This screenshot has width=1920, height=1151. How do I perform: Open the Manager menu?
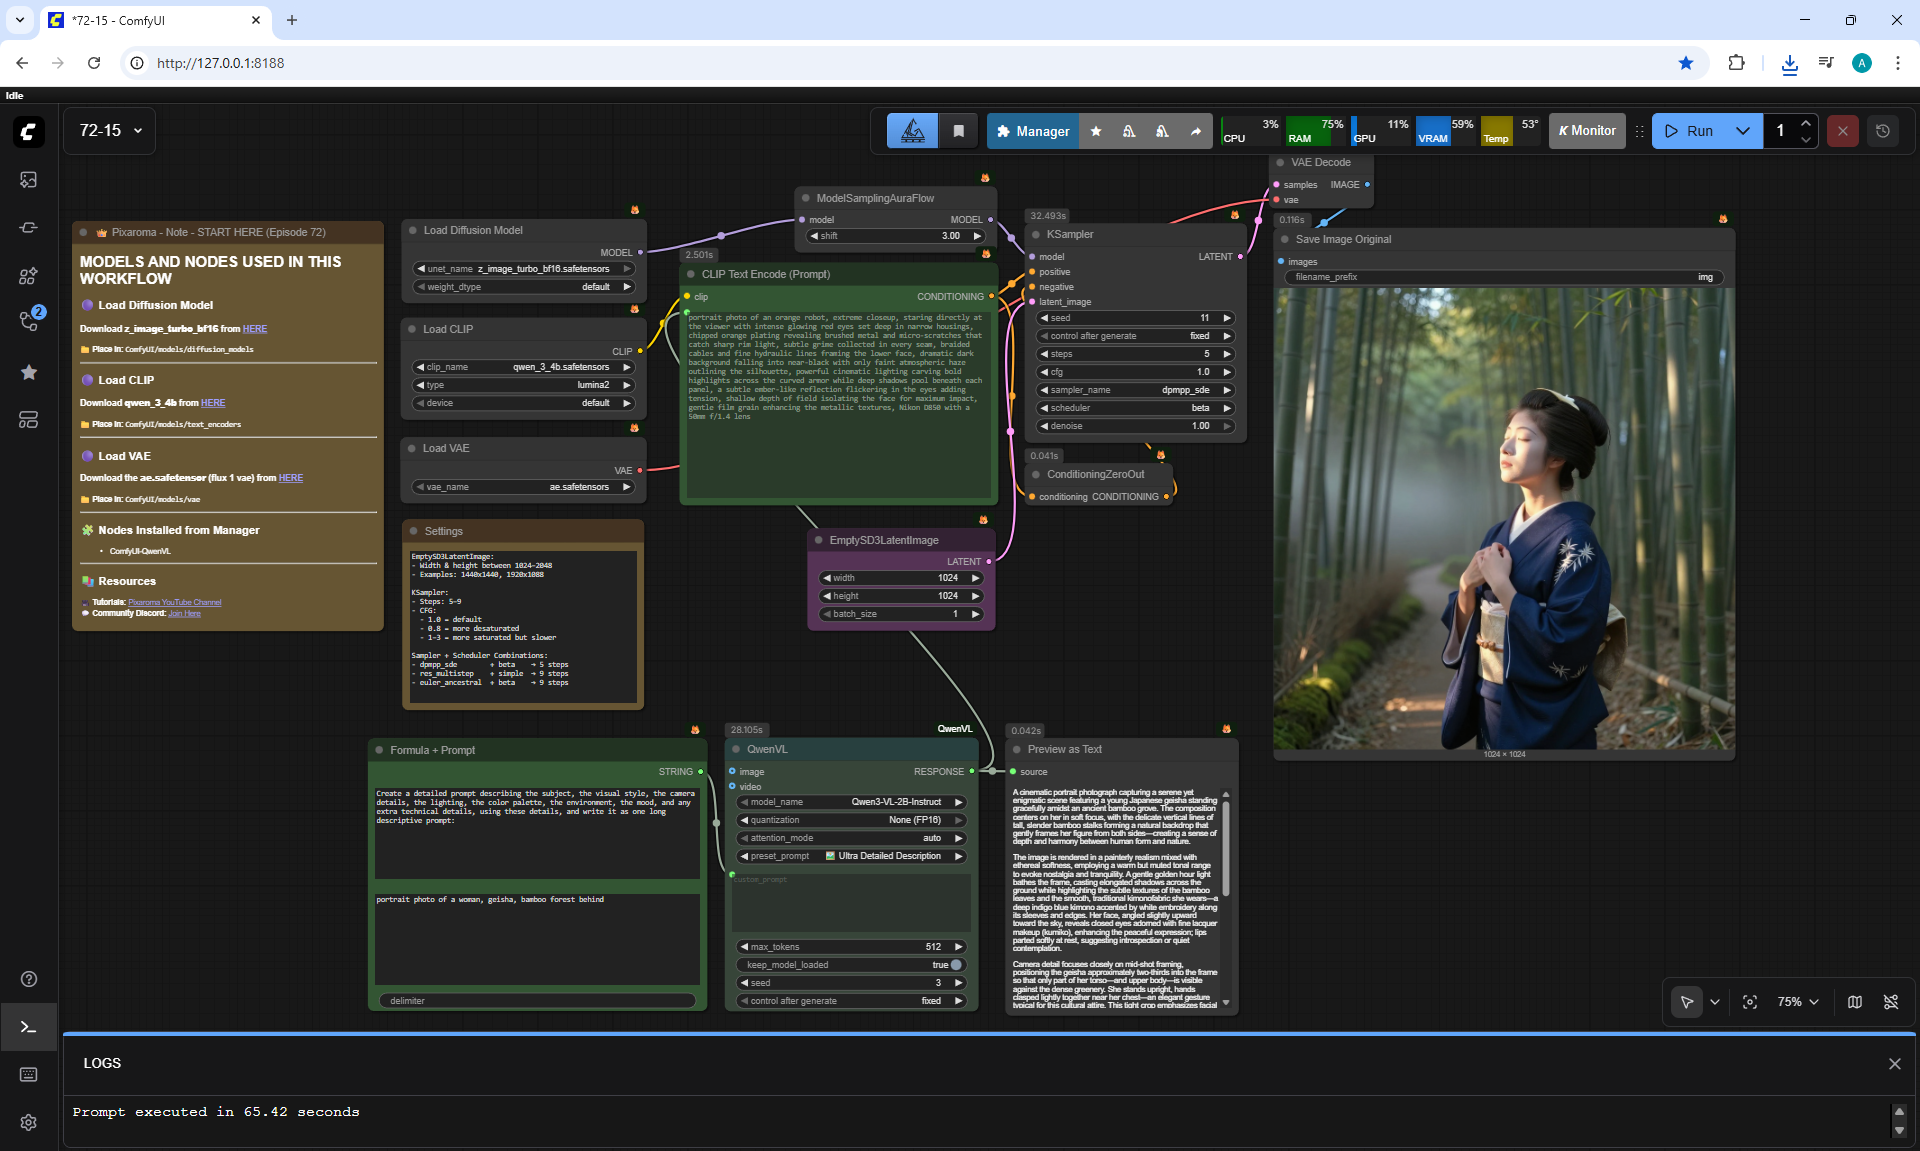[1033, 131]
